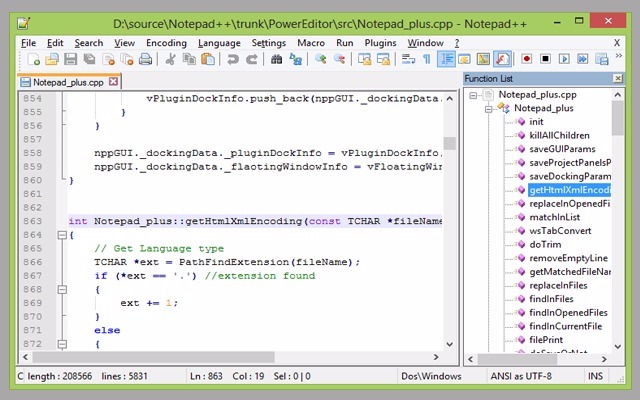Paste using the clipboard icon
The height and width of the screenshot is (400, 640).
point(208,59)
